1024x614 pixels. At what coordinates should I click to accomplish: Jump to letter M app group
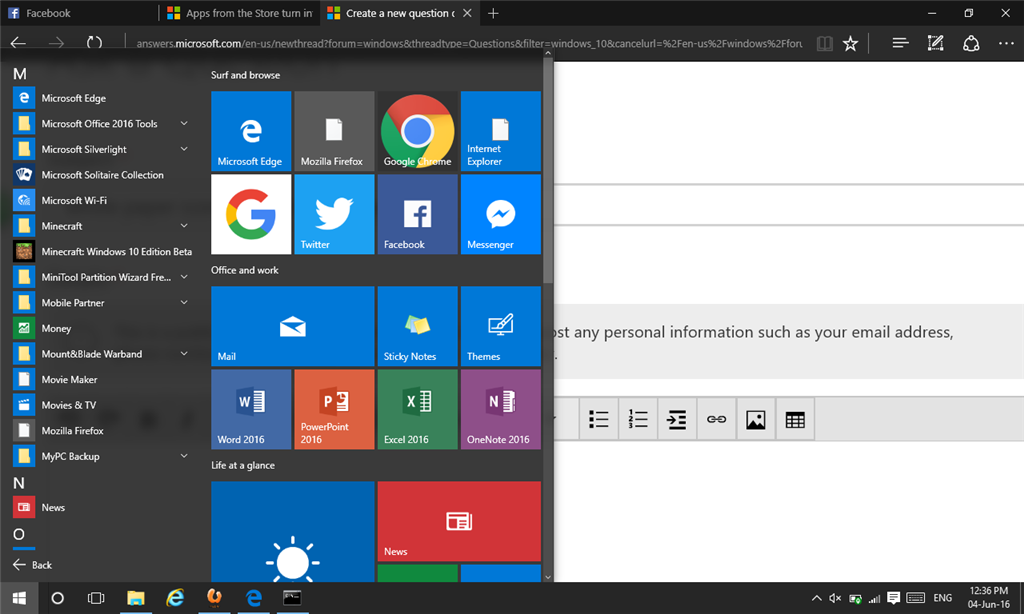20,74
